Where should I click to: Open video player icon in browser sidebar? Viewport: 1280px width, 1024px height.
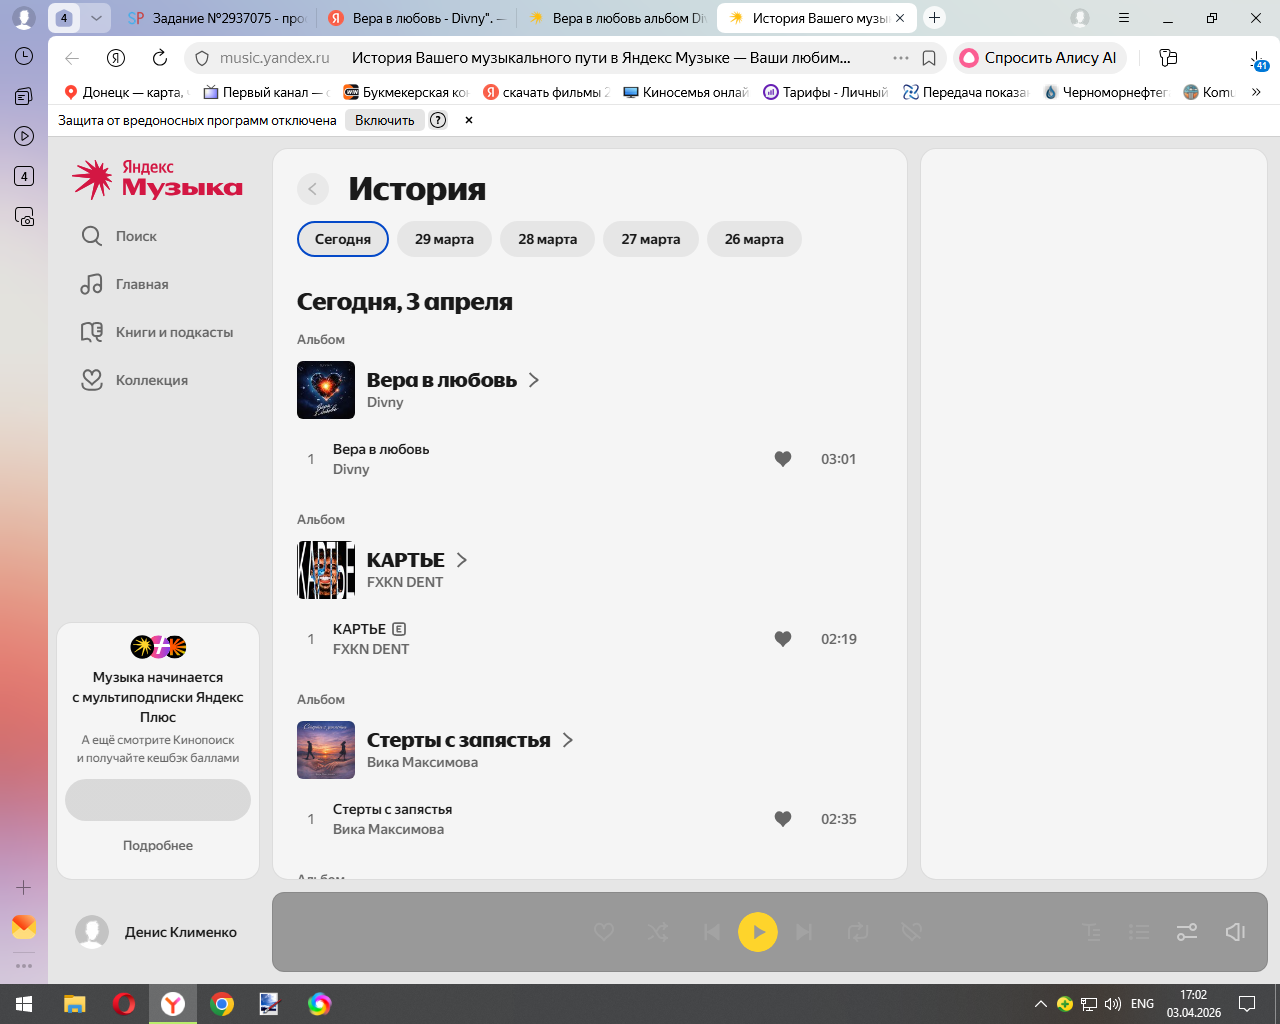[x=24, y=136]
